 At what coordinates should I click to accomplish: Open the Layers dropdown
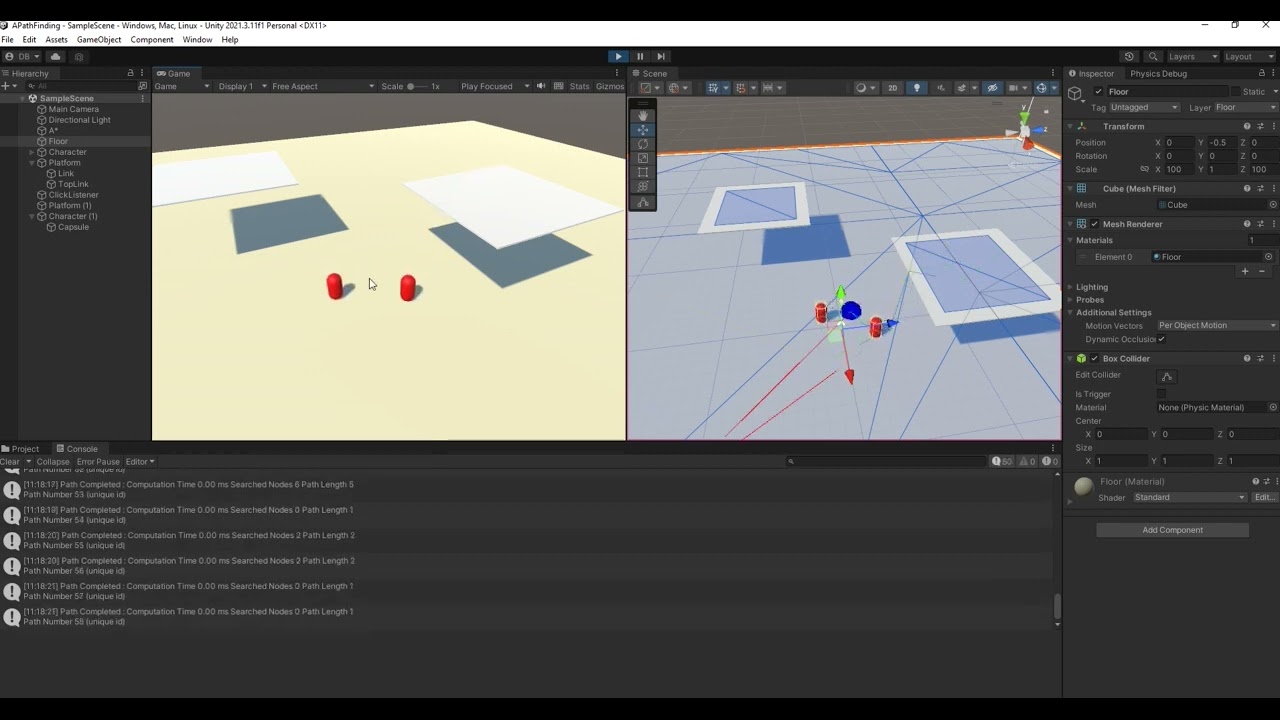click(x=1193, y=57)
